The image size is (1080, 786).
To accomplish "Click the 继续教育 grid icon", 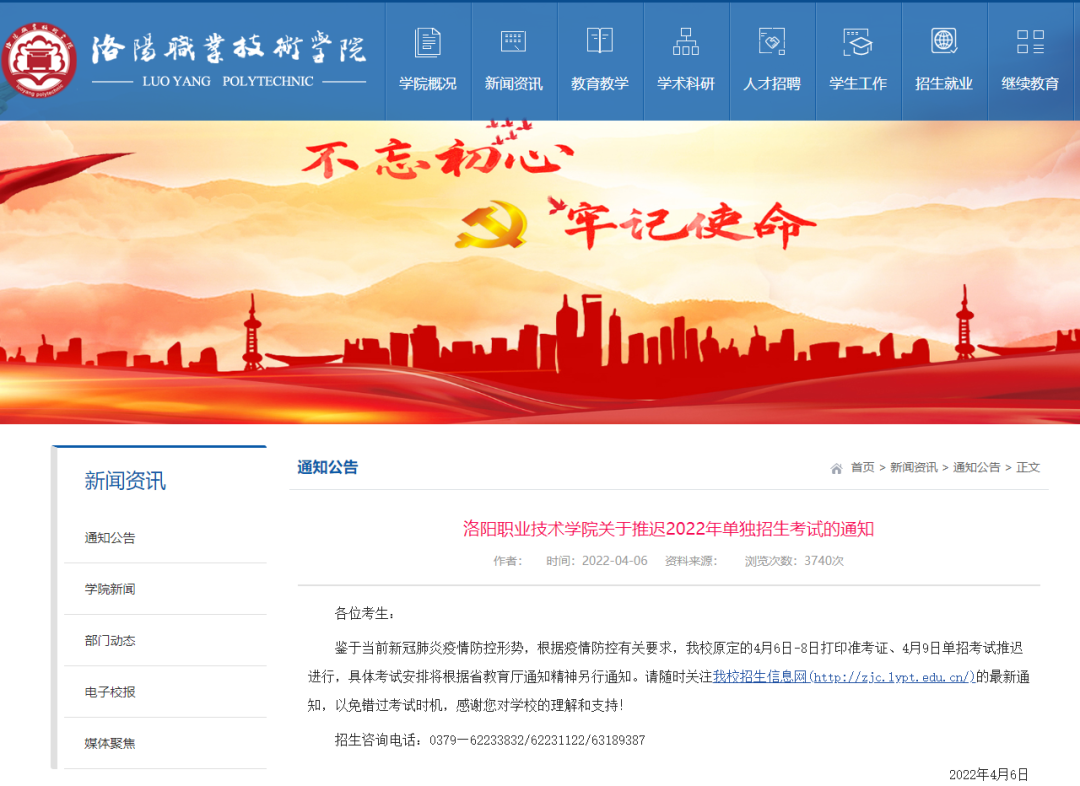I will coord(1030,41).
